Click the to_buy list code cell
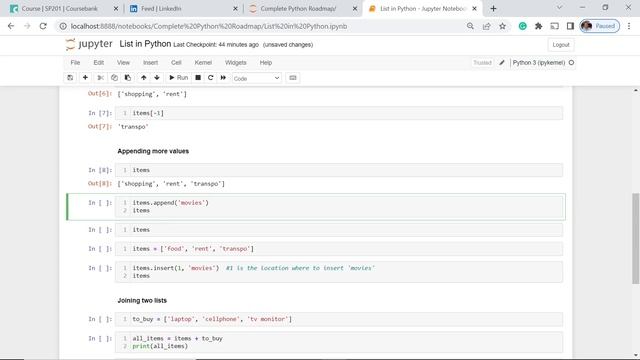640x360 pixels. [x=339, y=319]
